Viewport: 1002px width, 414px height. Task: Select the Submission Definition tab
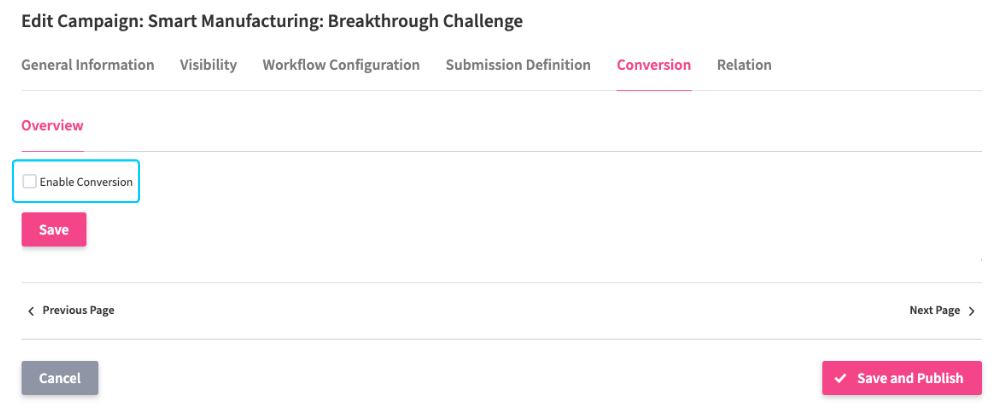point(518,65)
